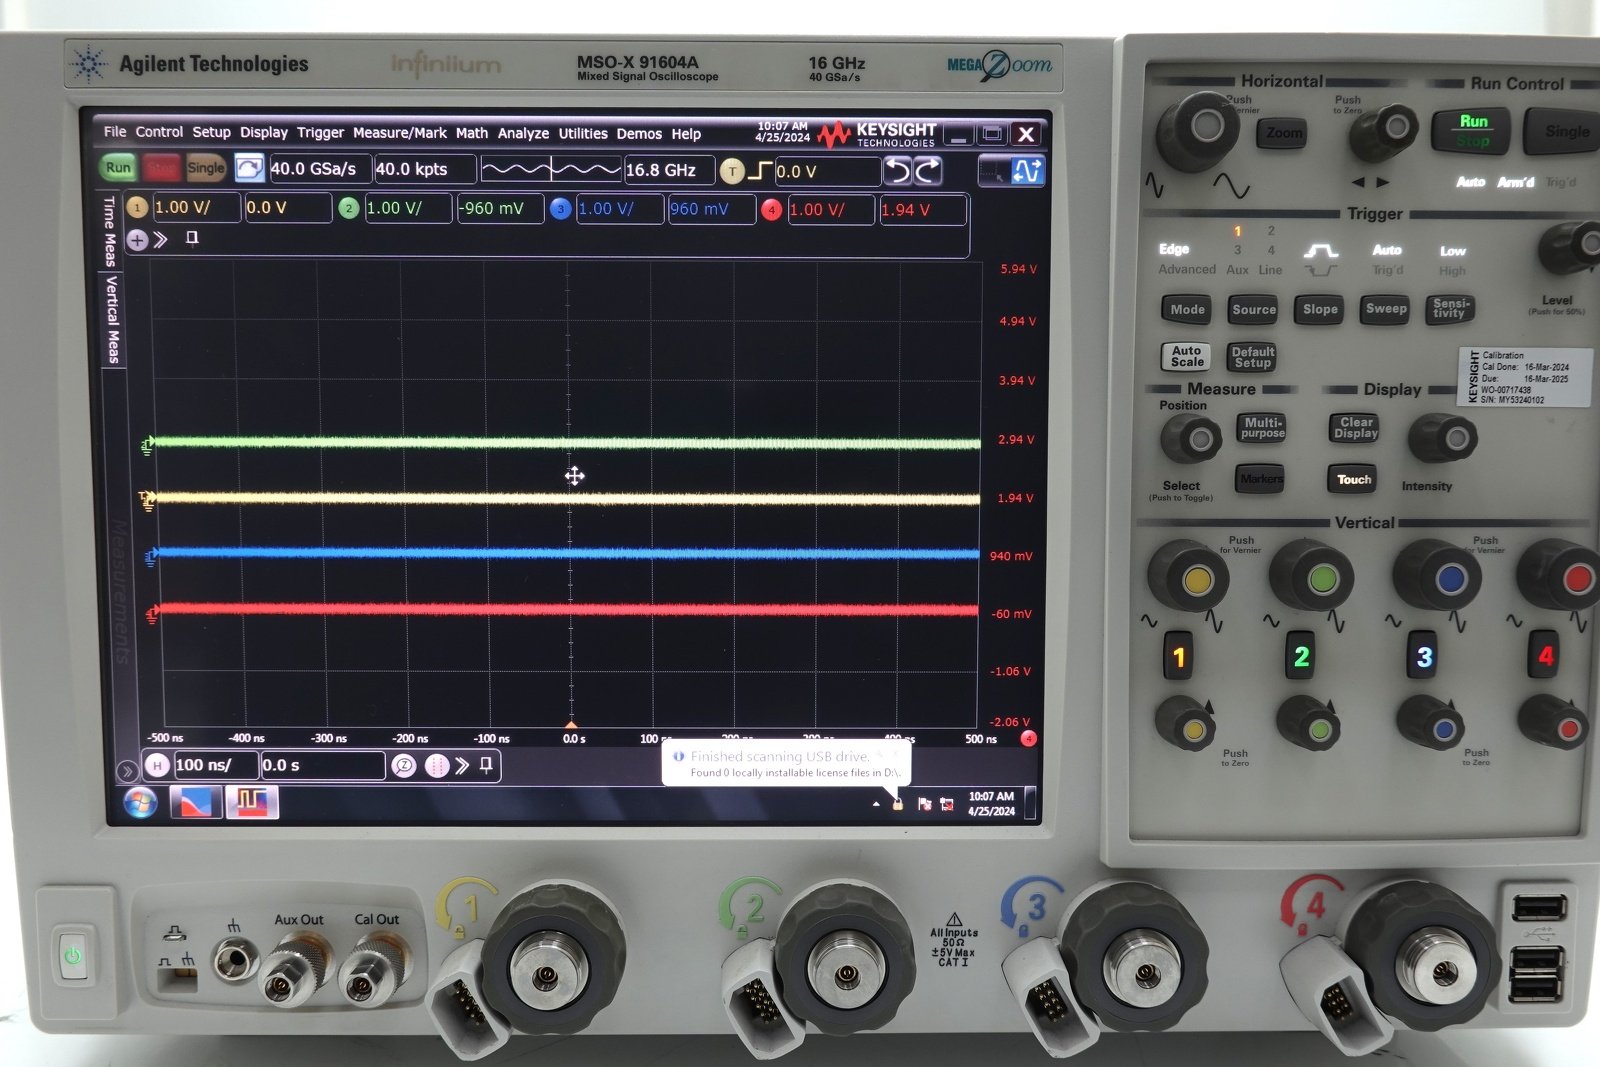The height and width of the screenshot is (1067, 1600).
Task: Open the Demos menu
Action: point(639,133)
